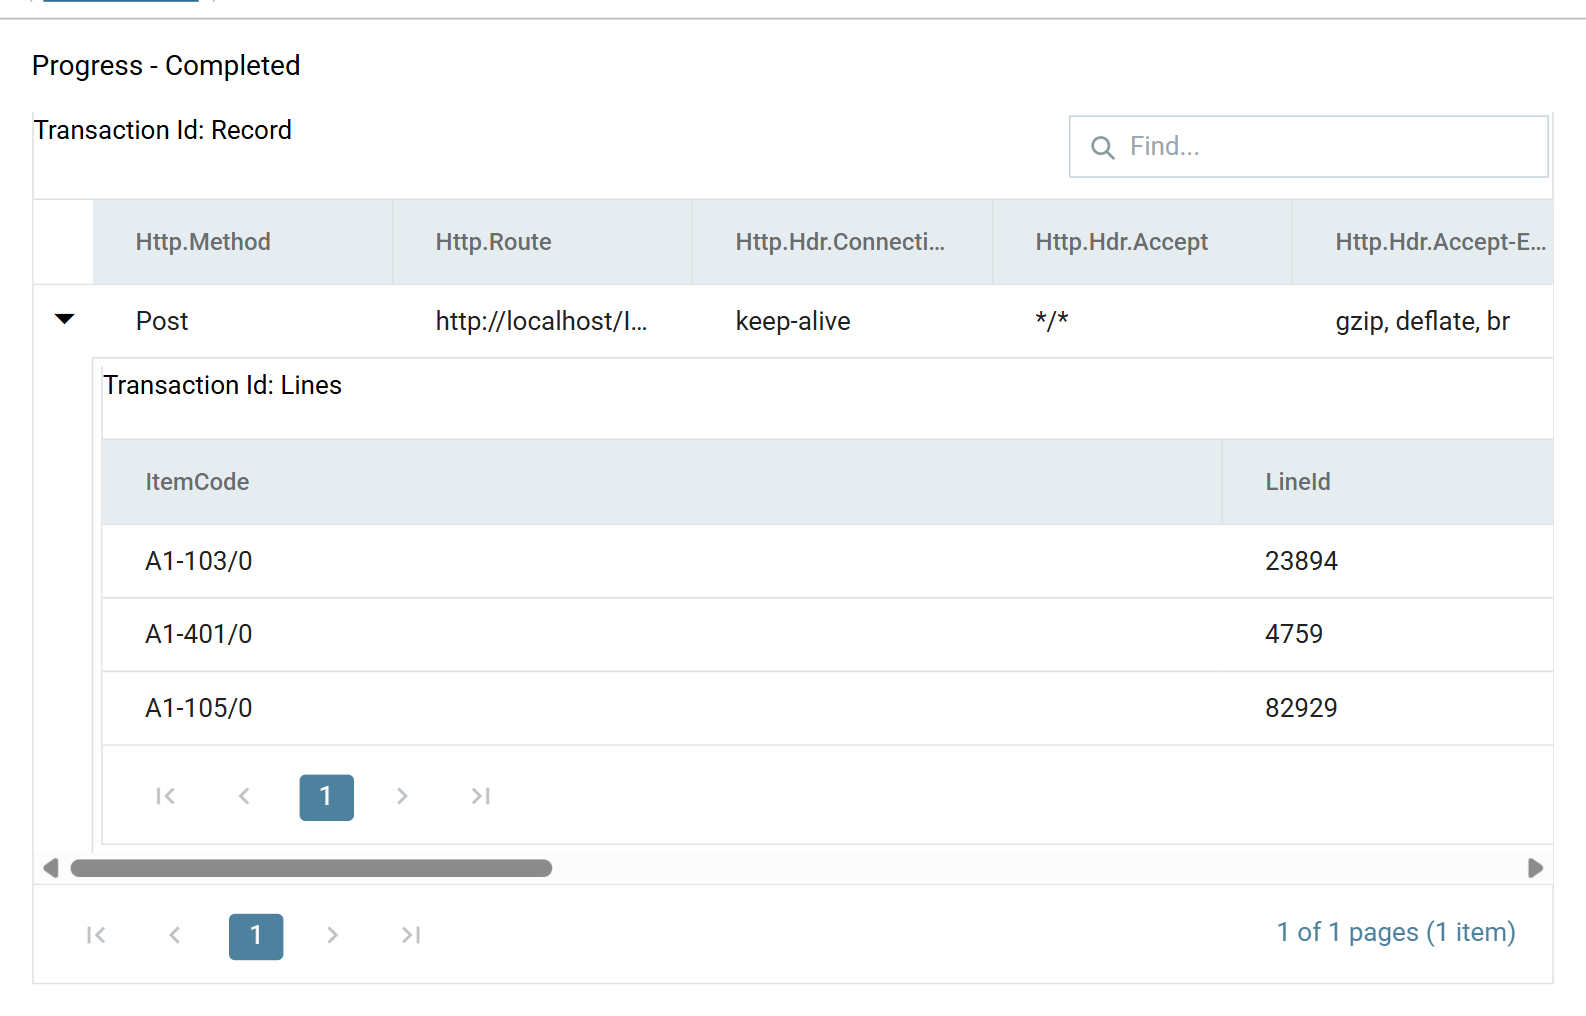Select the gzip, deflate, br cell

click(1422, 321)
